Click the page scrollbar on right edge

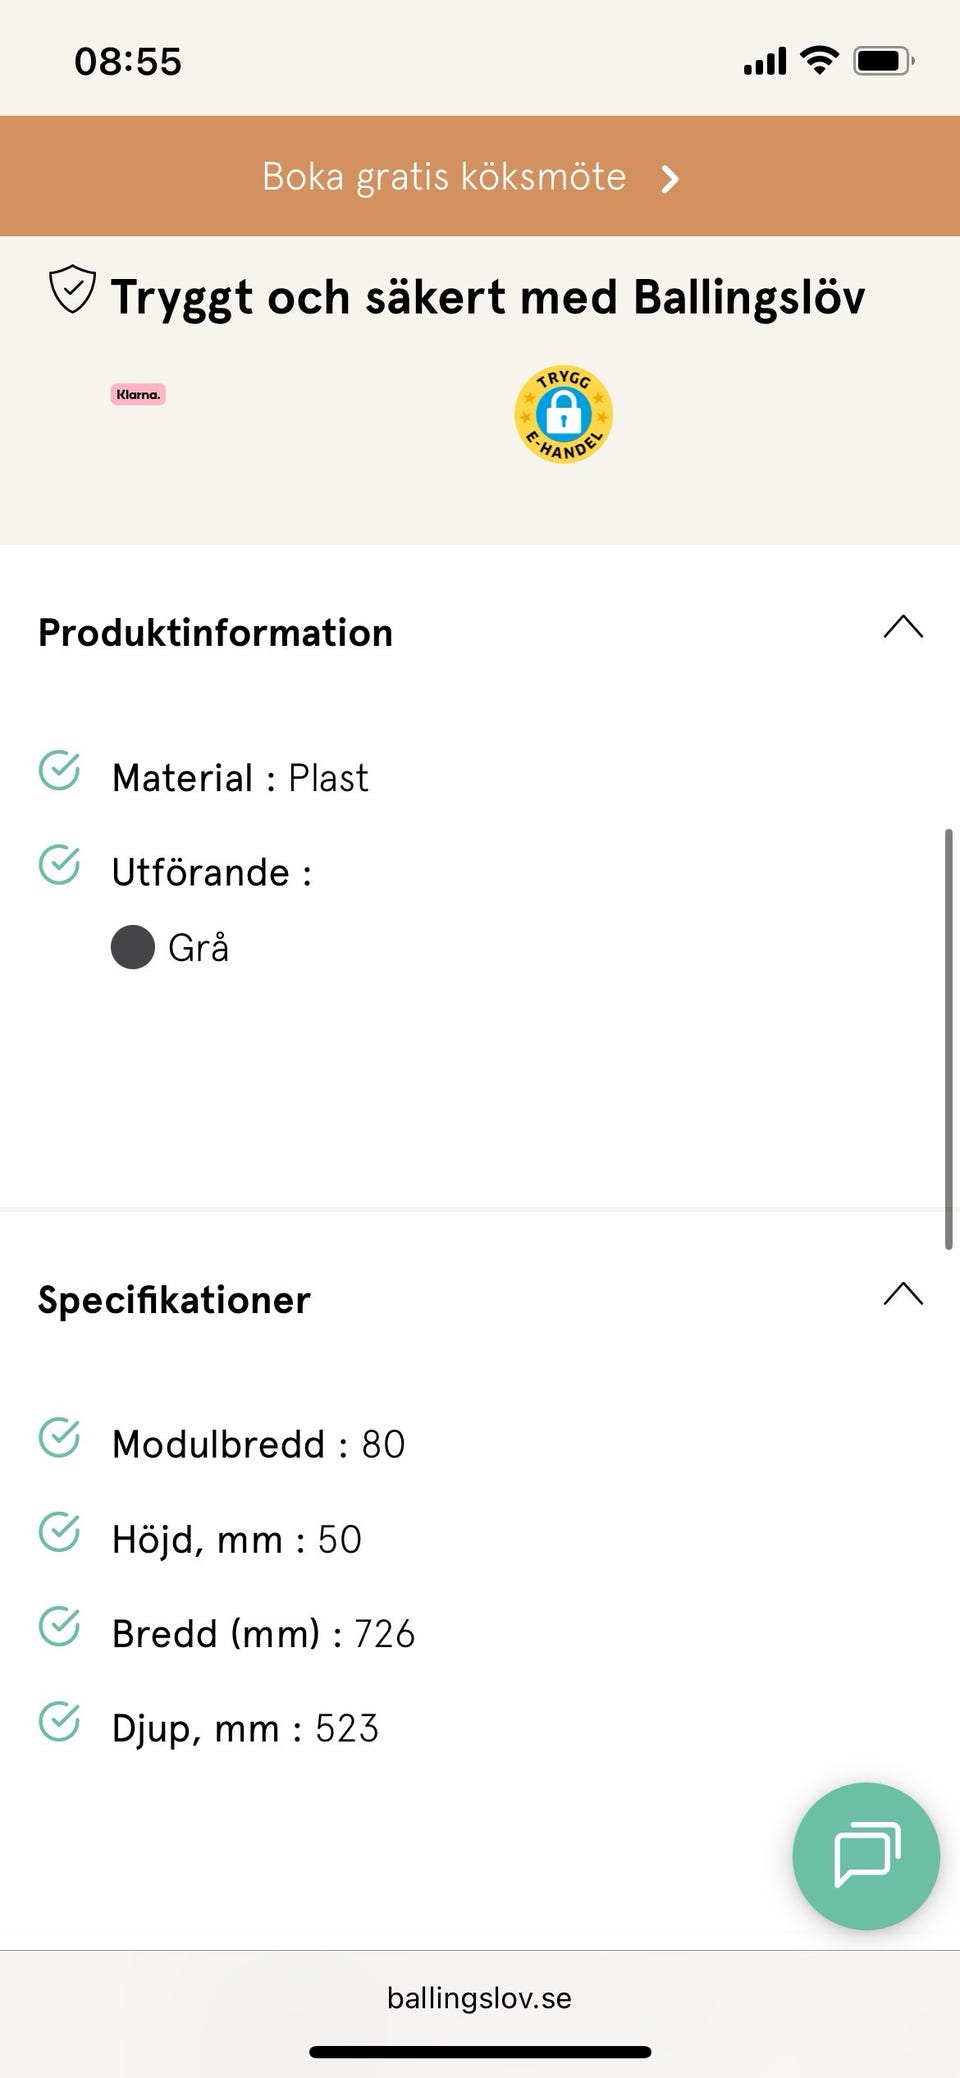pos(948,1040)
